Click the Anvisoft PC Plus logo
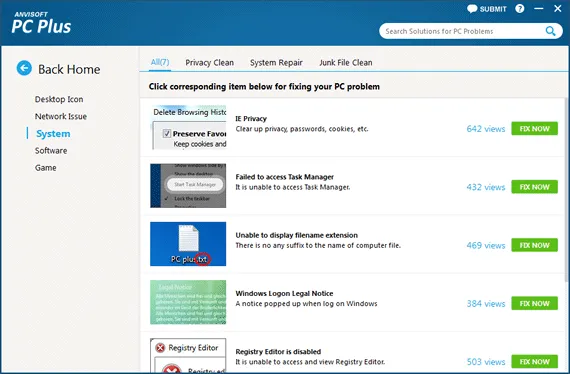The height and width of the screenshot is (374, 570). point(41,23)
